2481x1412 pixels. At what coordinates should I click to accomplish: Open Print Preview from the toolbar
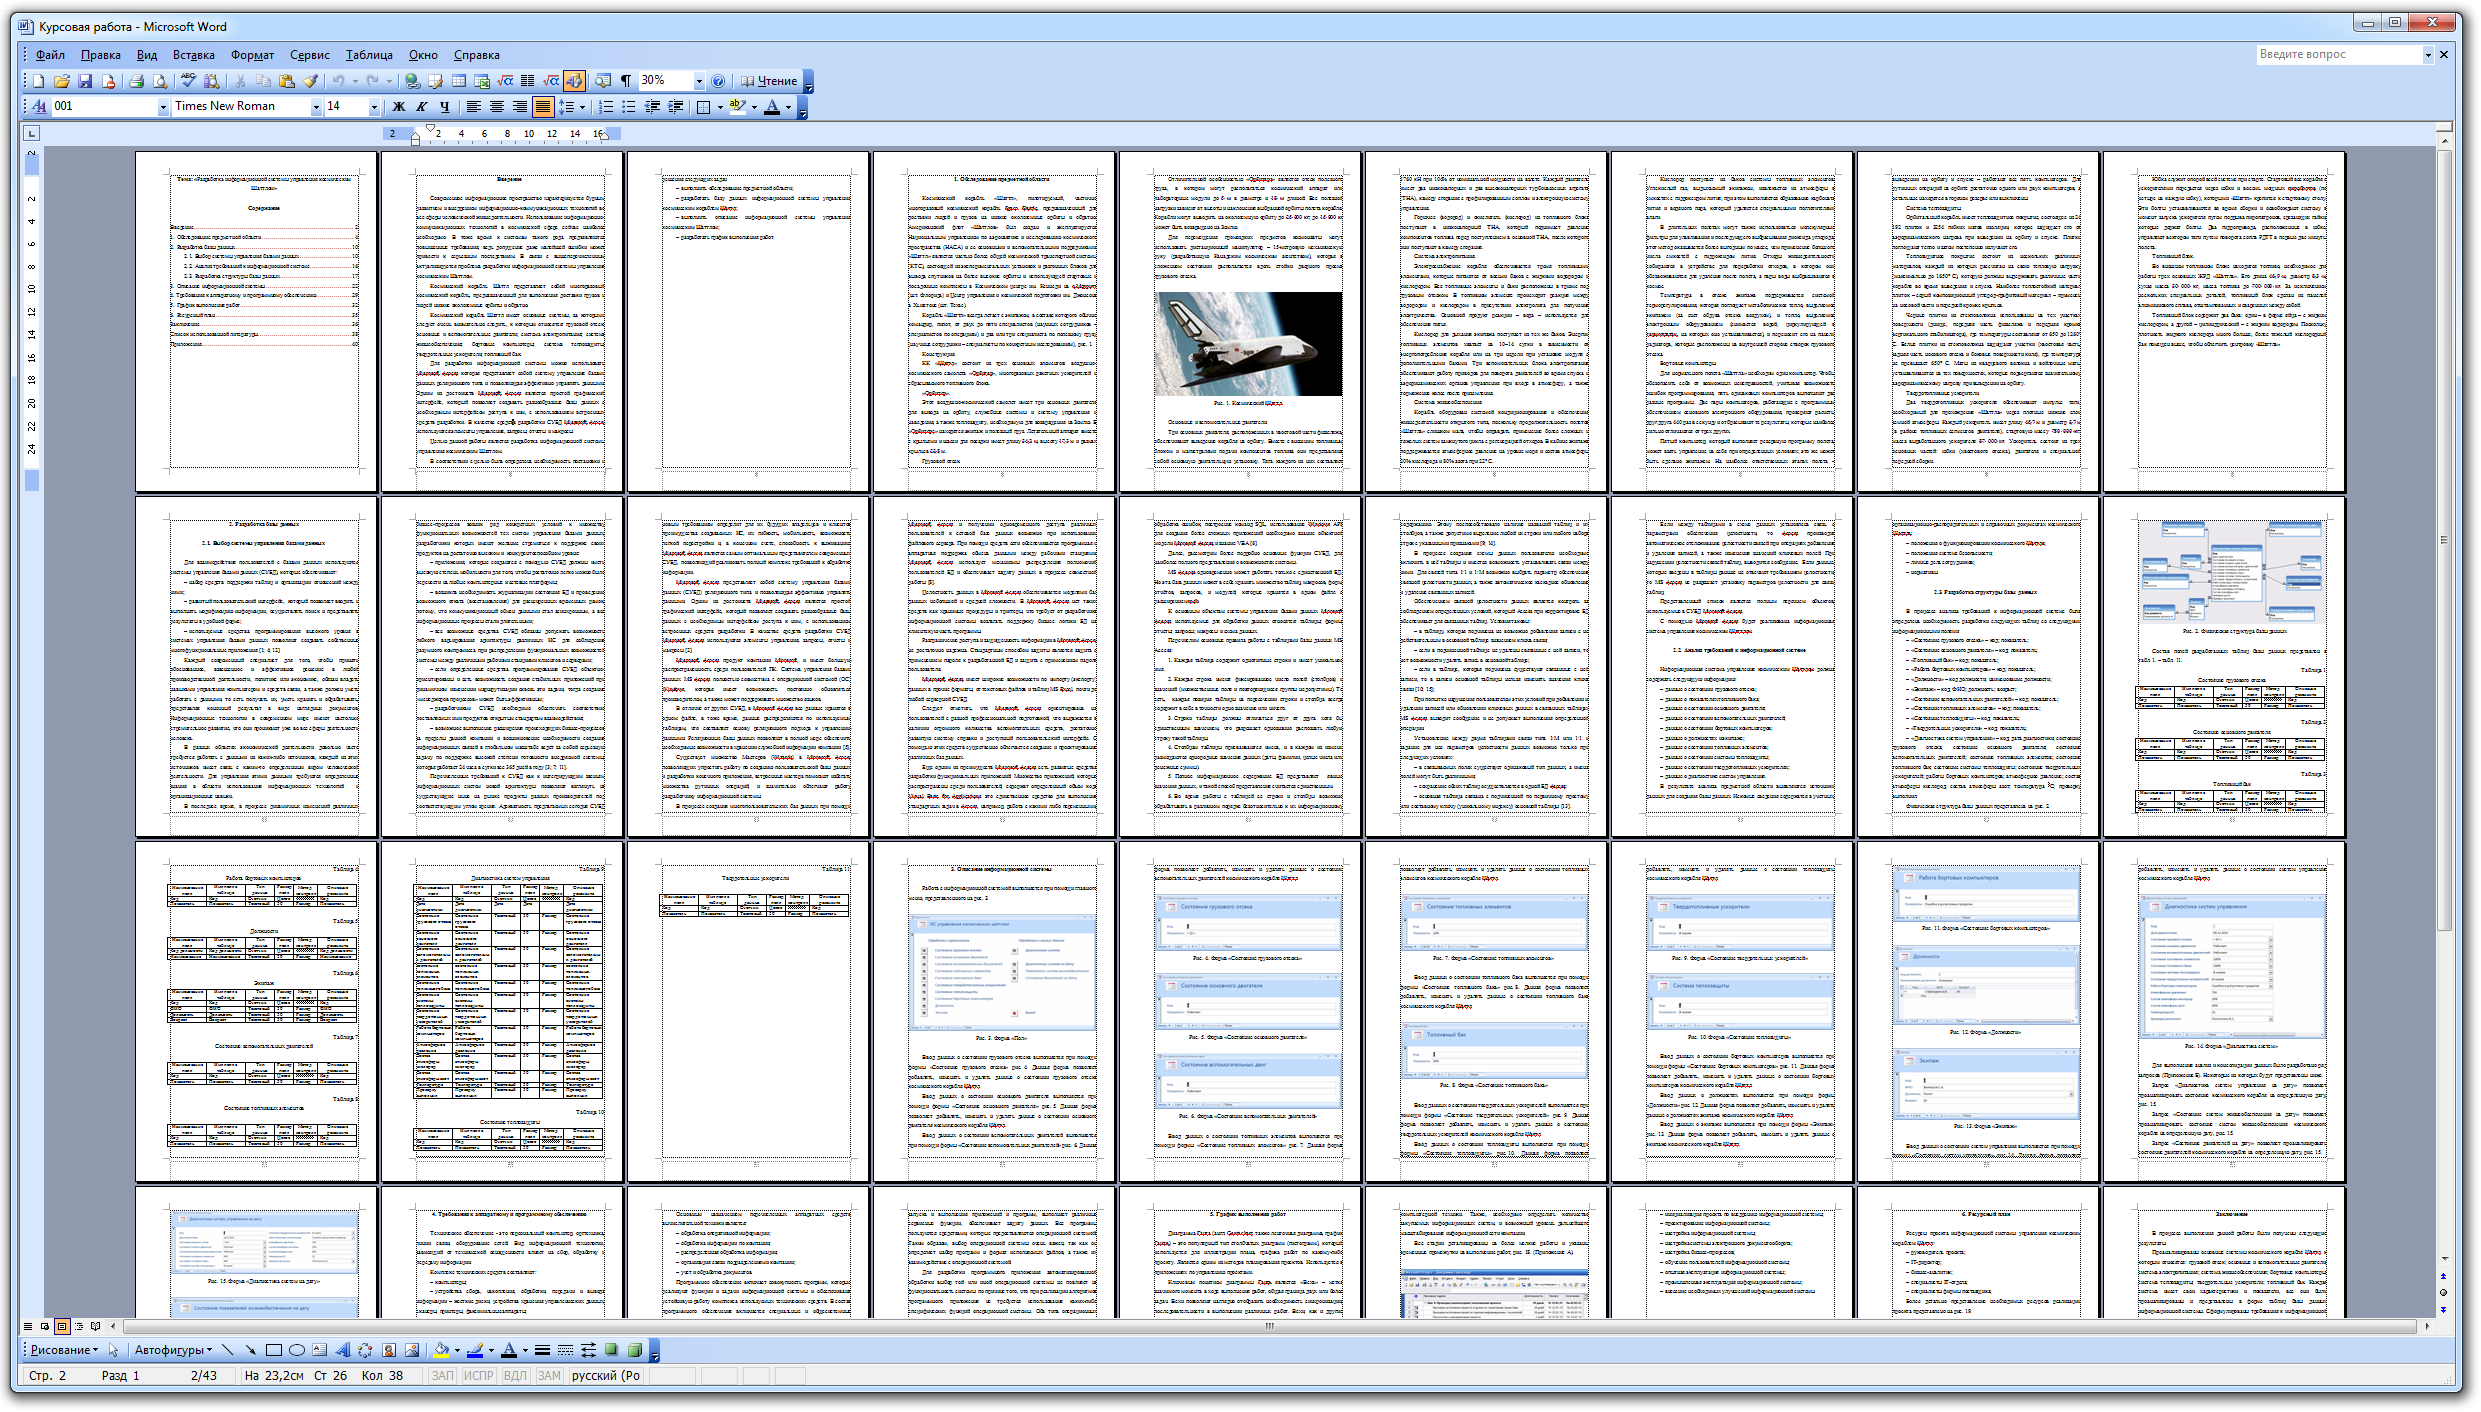pyautogui.click(x=160, y=81)
